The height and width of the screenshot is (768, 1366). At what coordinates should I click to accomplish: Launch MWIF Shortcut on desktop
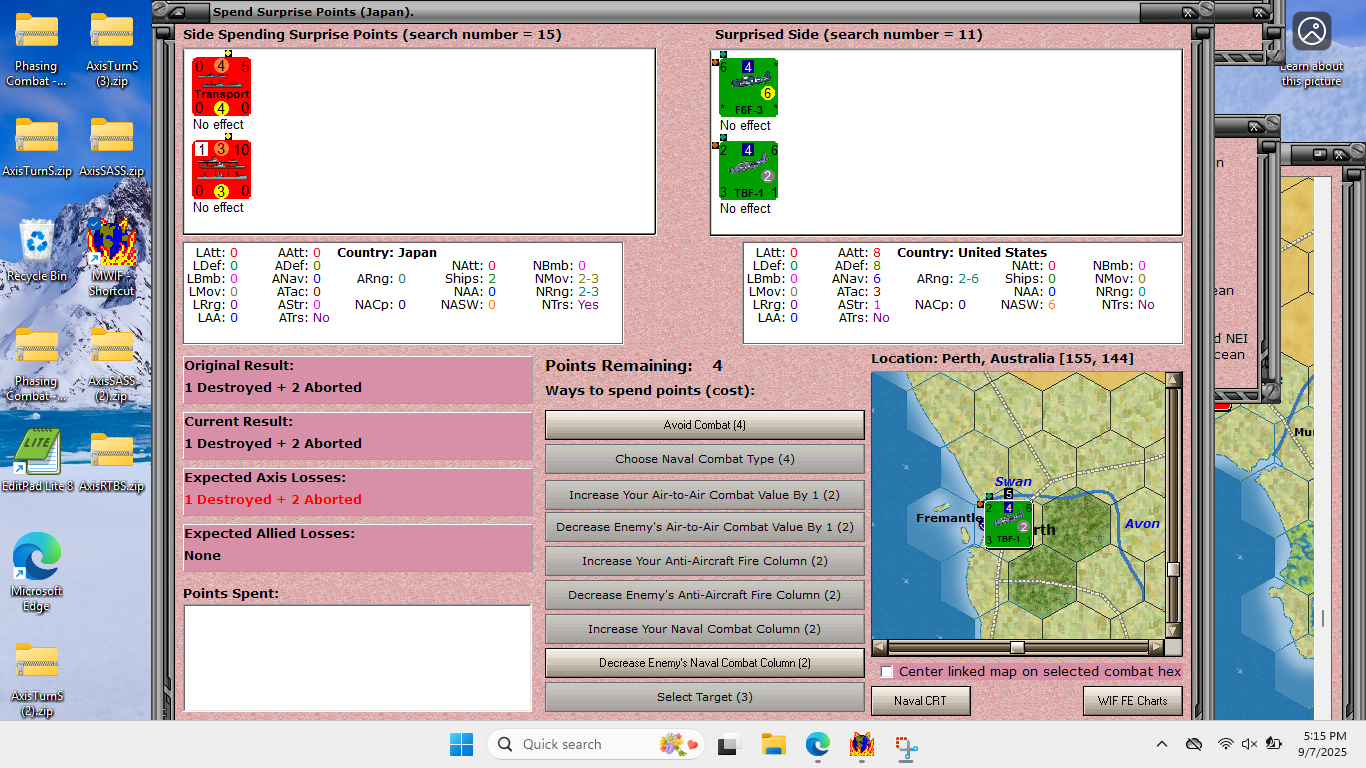point(112,257)
